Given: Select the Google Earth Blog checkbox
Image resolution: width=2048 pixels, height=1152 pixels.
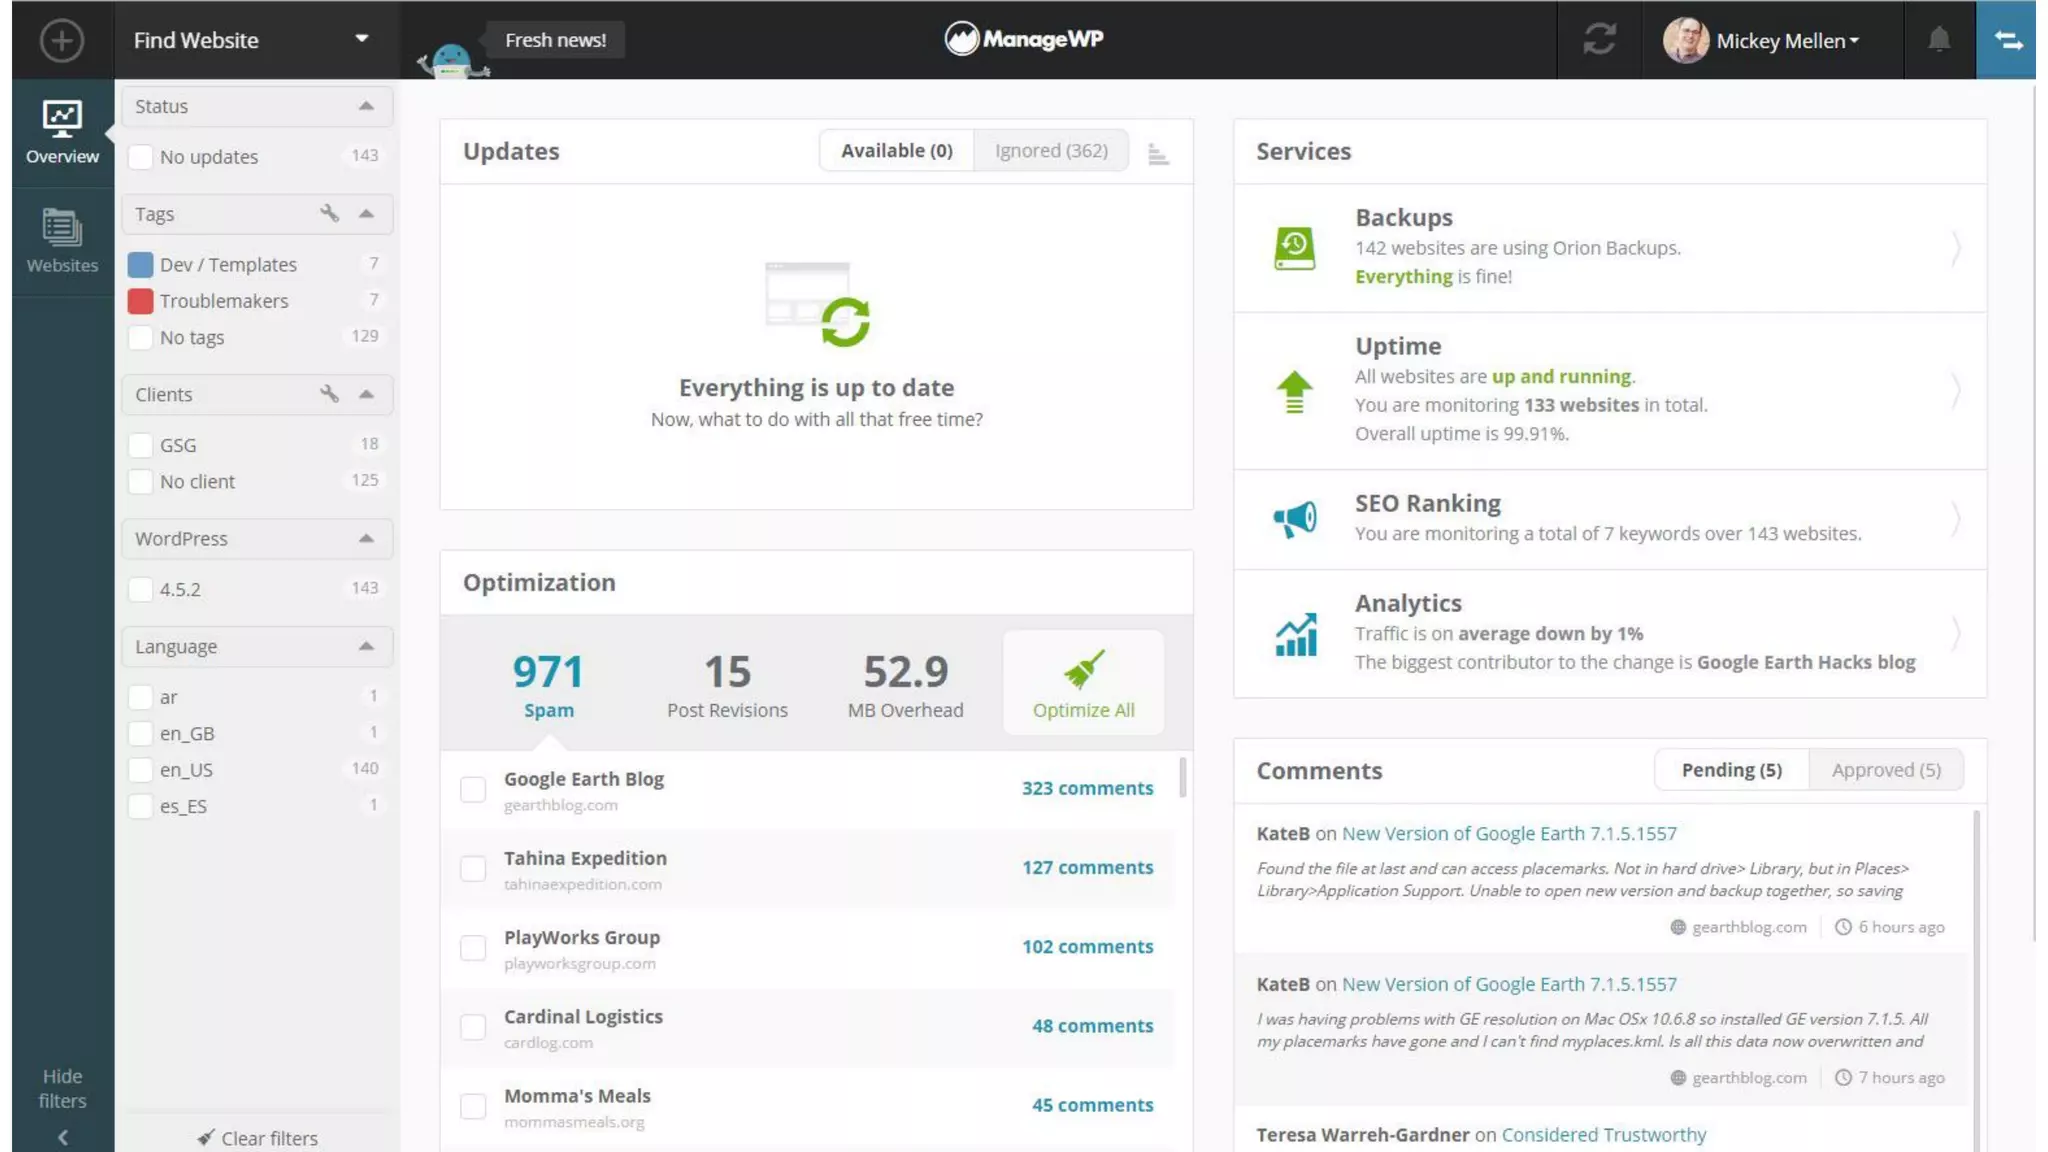Looking at the screenshot, I should click(x=473, y=790).
